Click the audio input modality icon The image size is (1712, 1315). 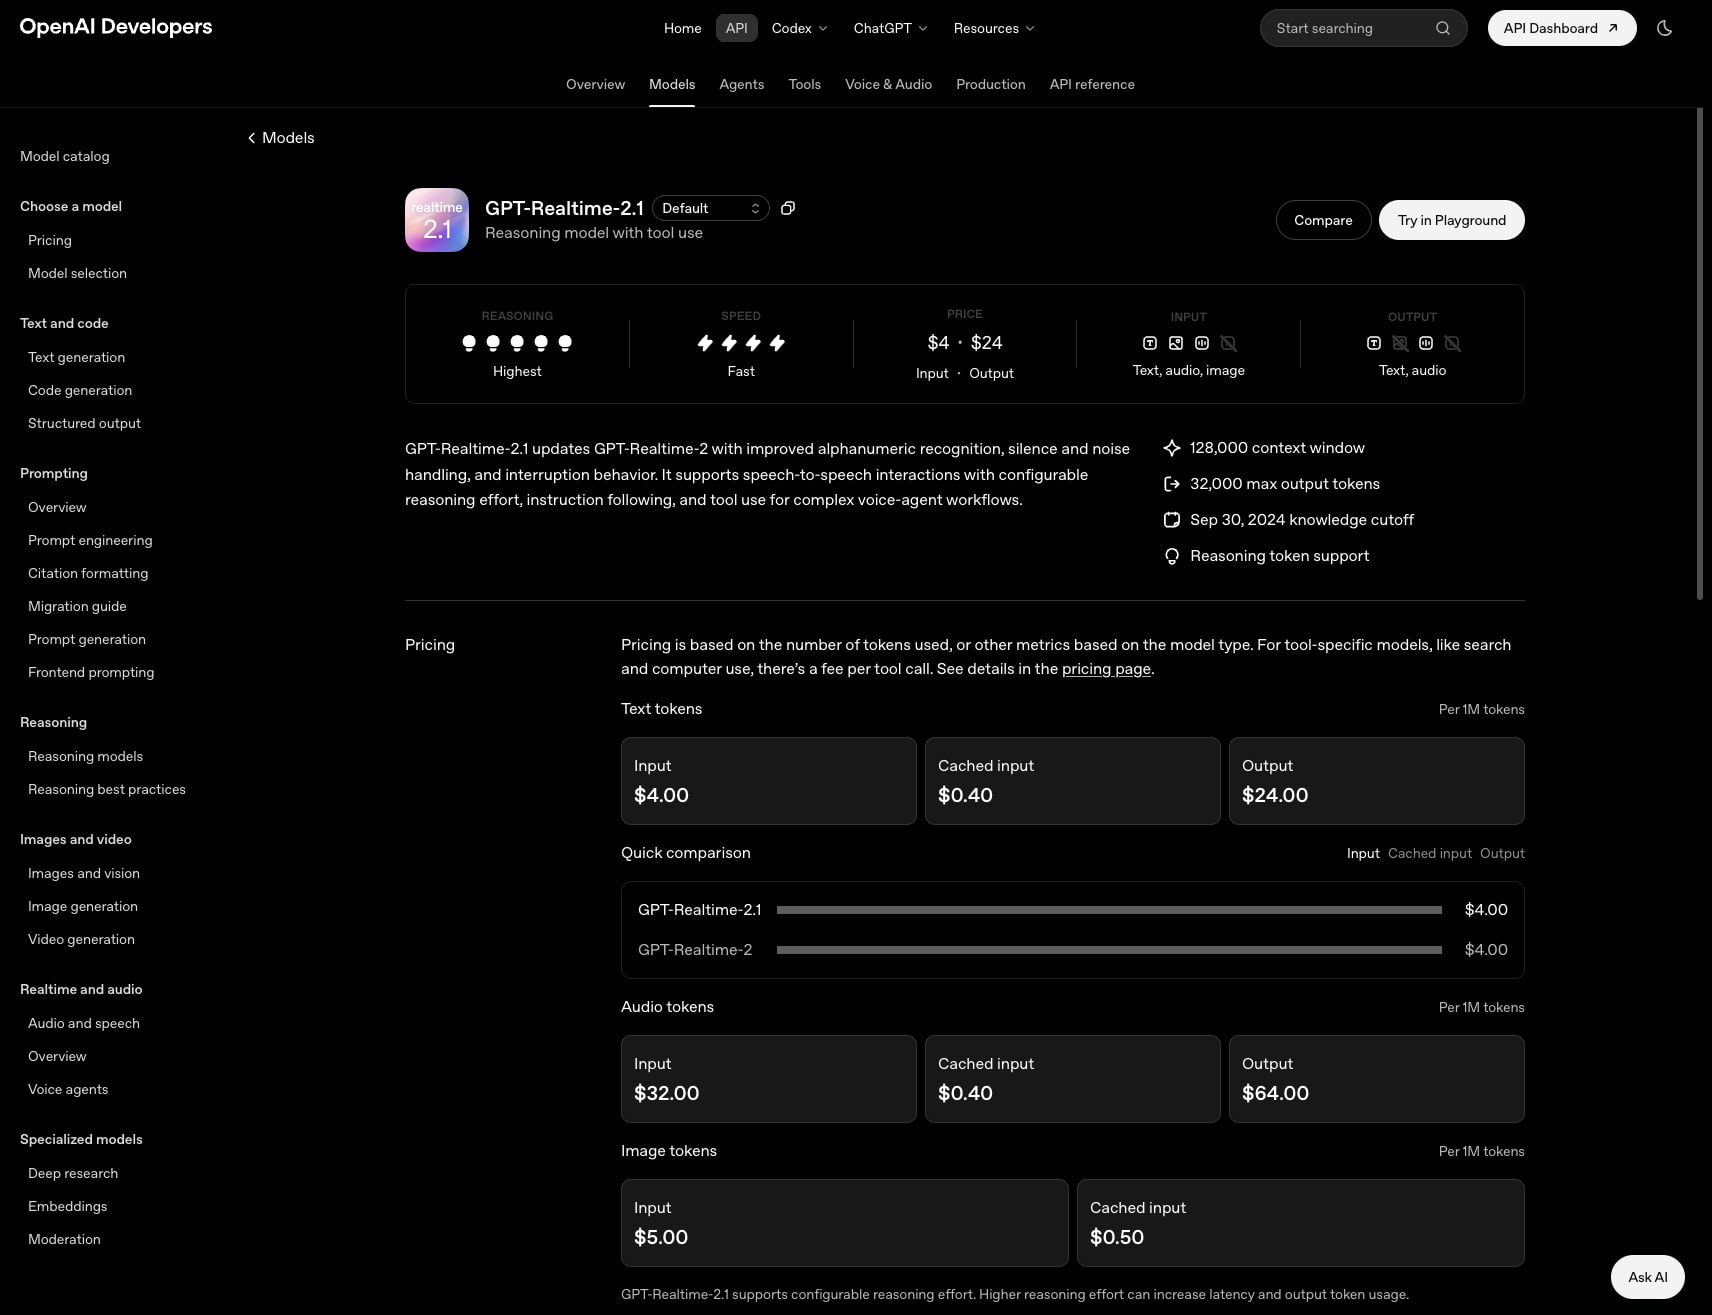(1202, 343)
